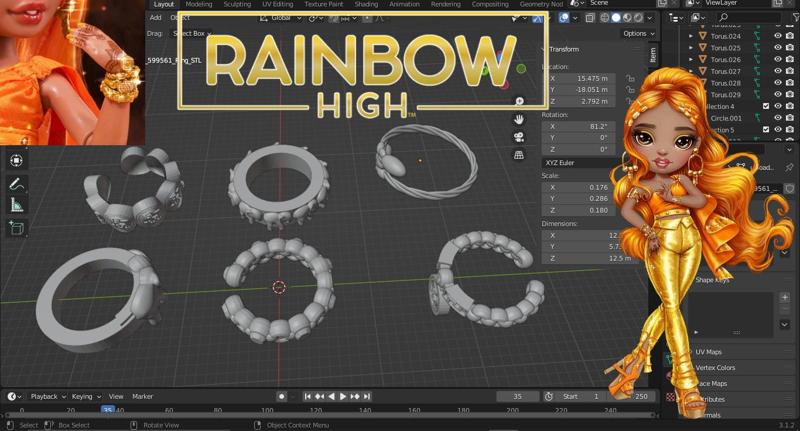This screenshot has width=800, height=431.
Task: Hide Torus.027 with eye icon
Action: [778, 71]
